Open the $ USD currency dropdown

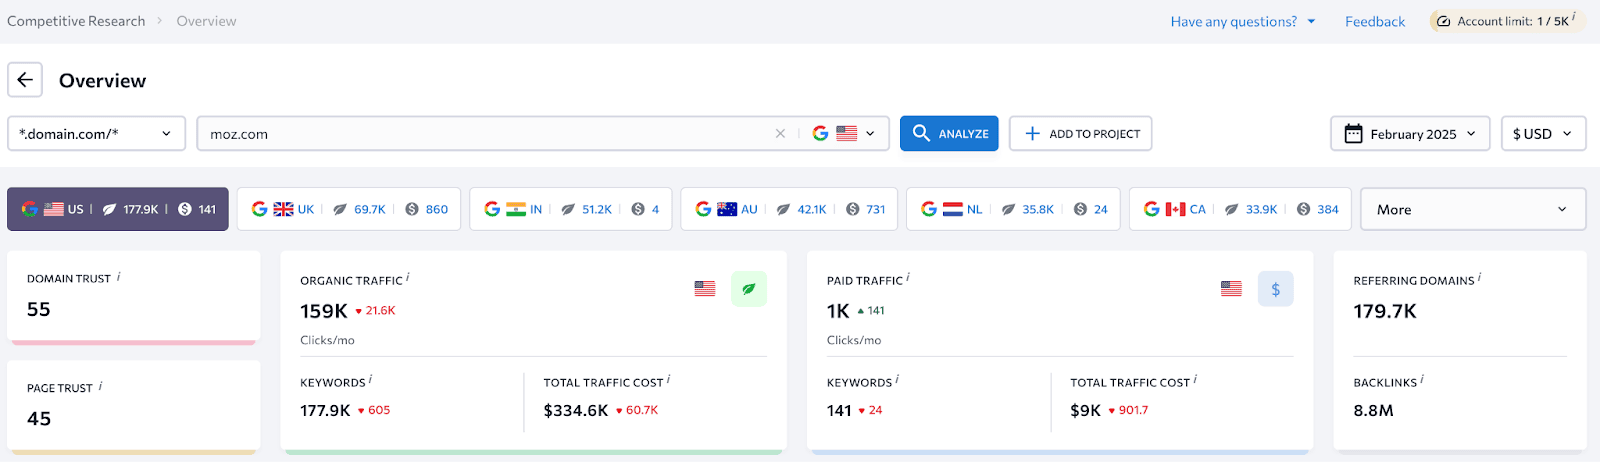click(x=1543, y=133)
